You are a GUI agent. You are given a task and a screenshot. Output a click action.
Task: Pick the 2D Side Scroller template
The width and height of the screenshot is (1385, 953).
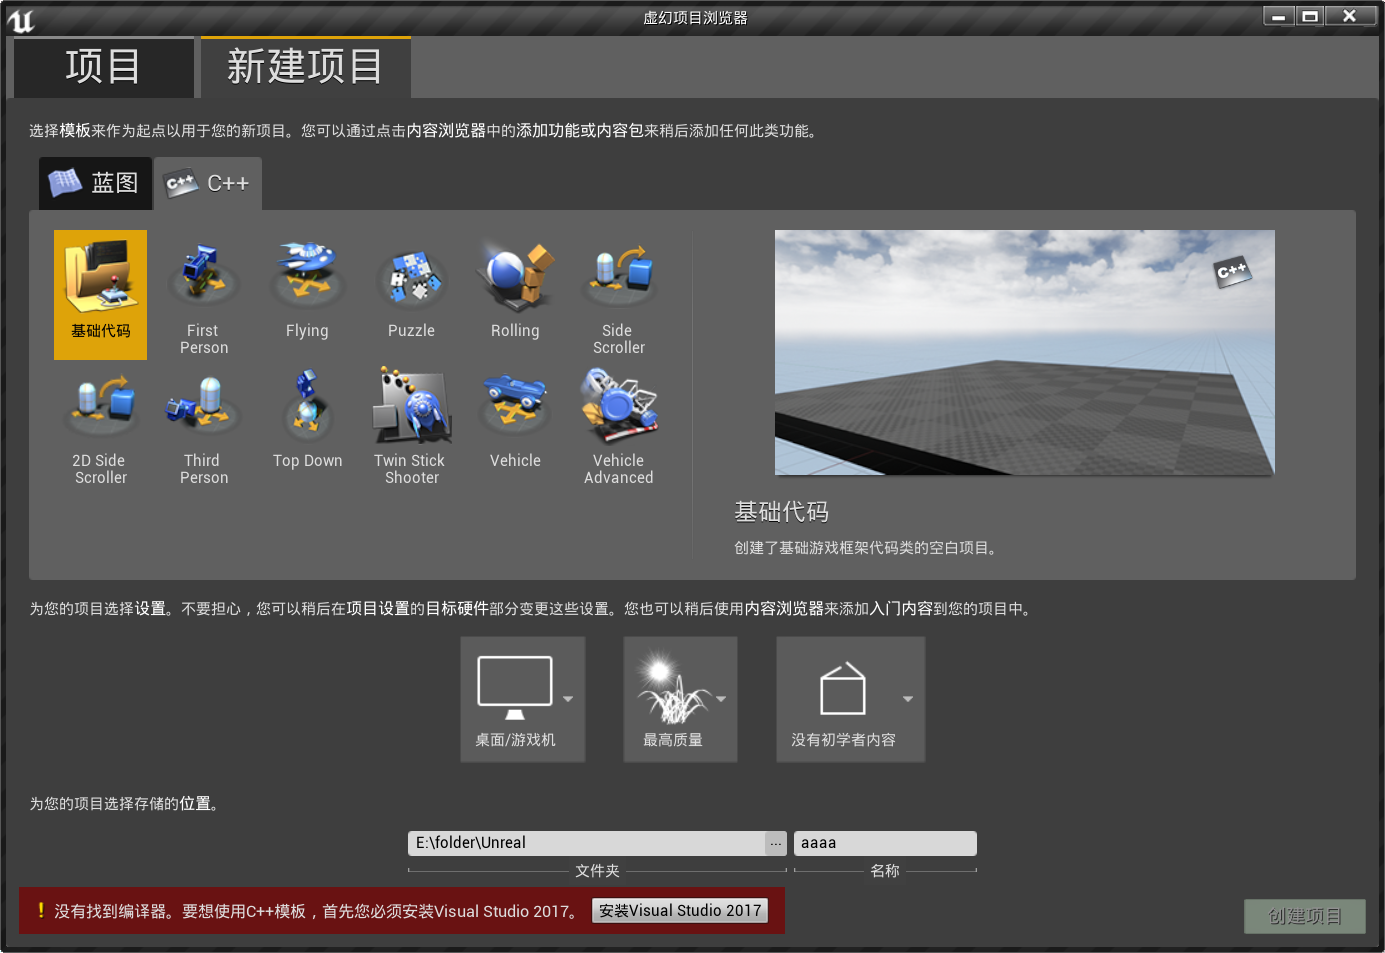[x=100, y=425]
